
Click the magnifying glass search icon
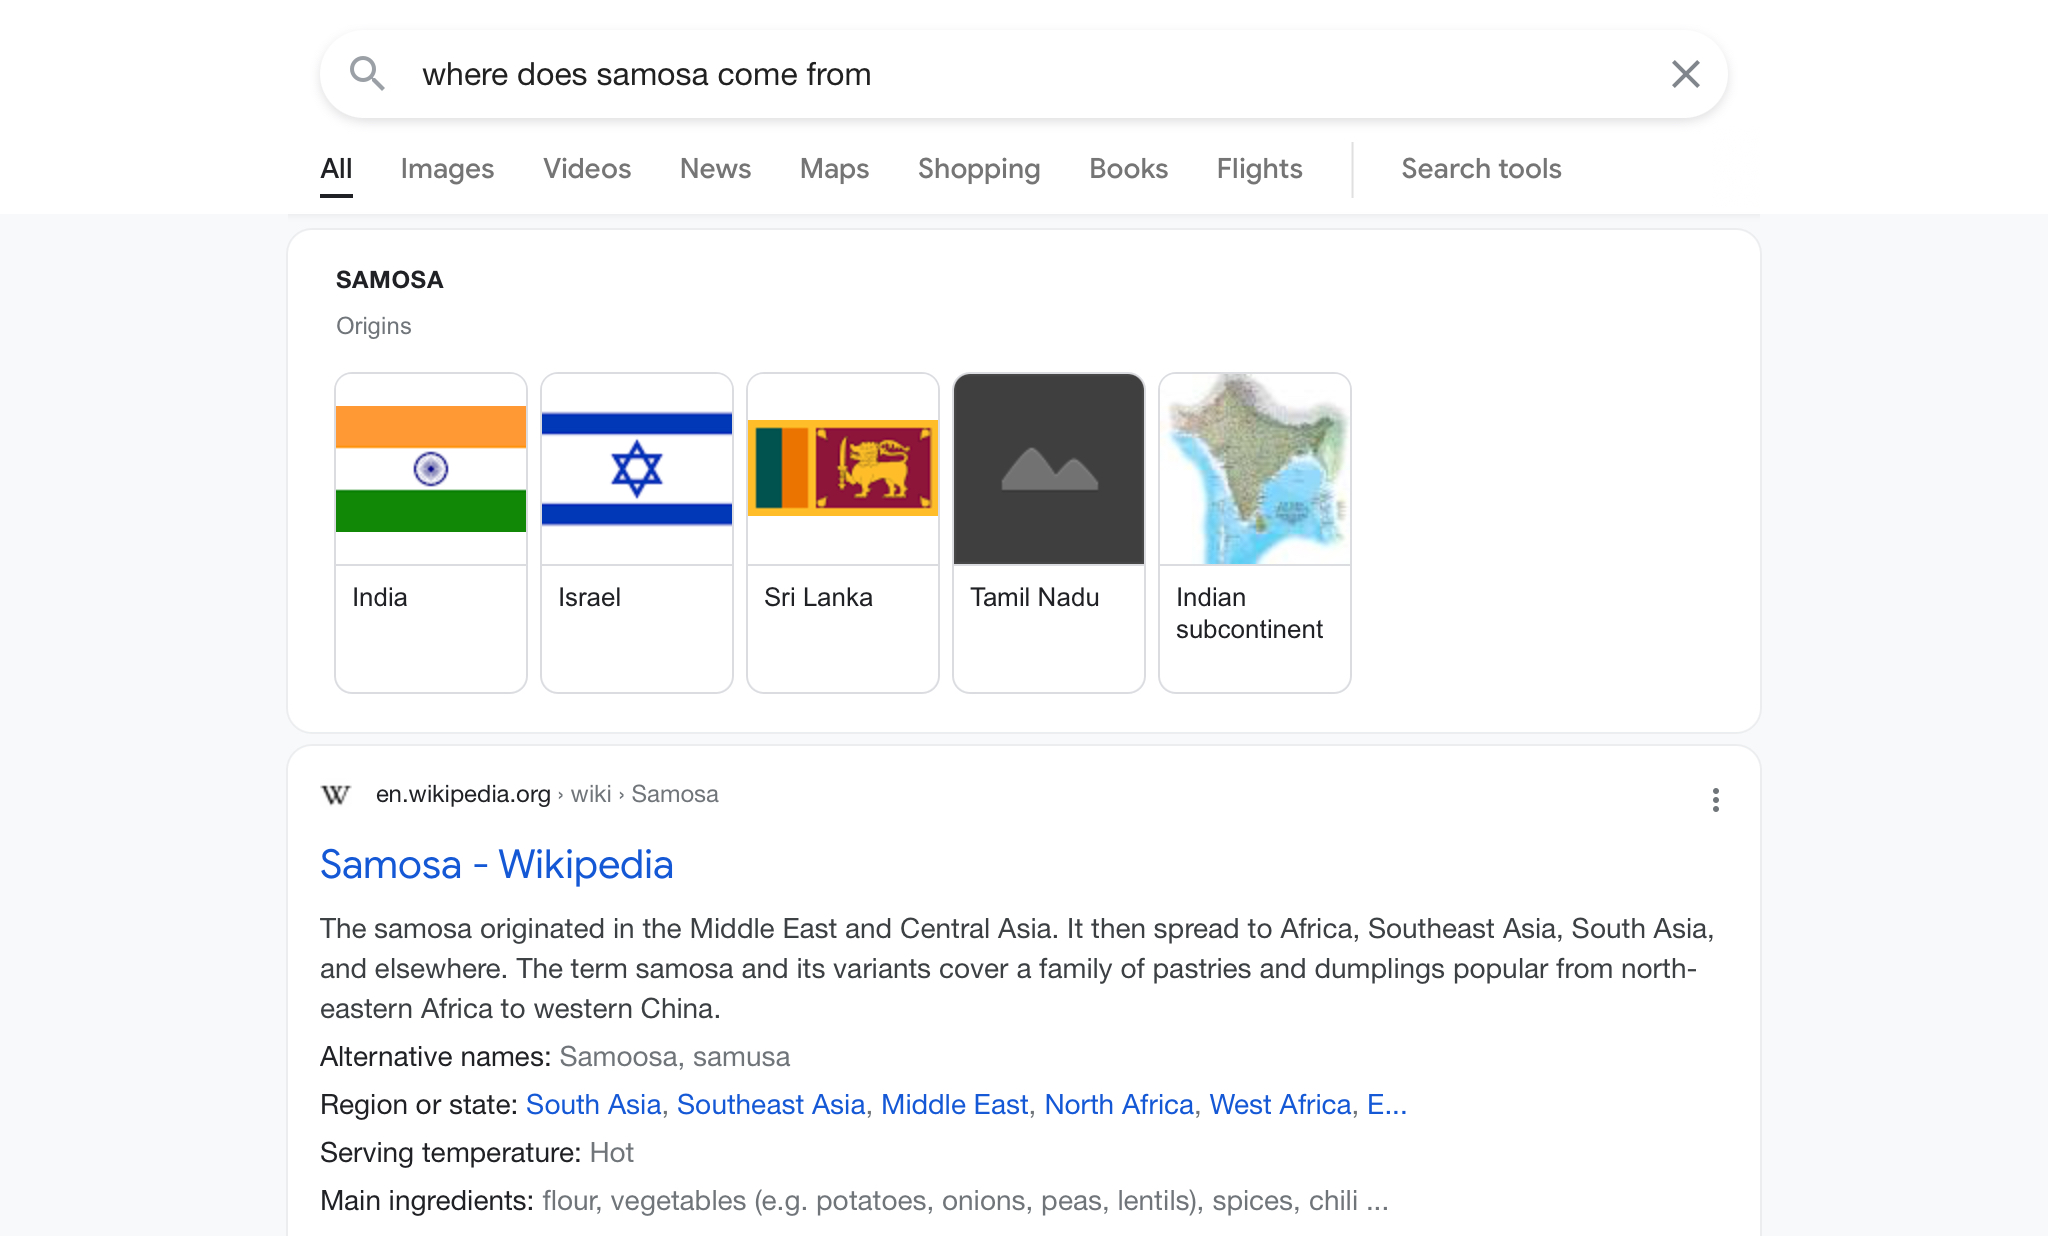click(367, 74)
